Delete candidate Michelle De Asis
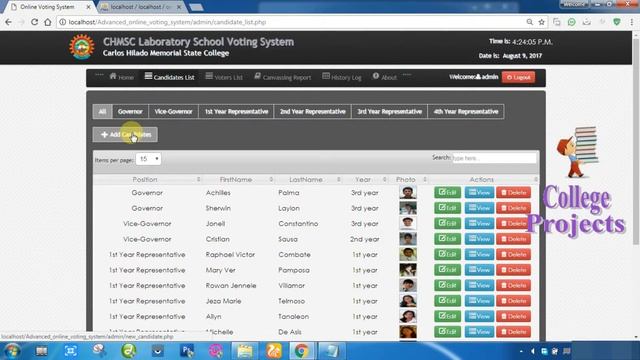The height and width of the screenshot is (360, 640). tap(513, 332)
